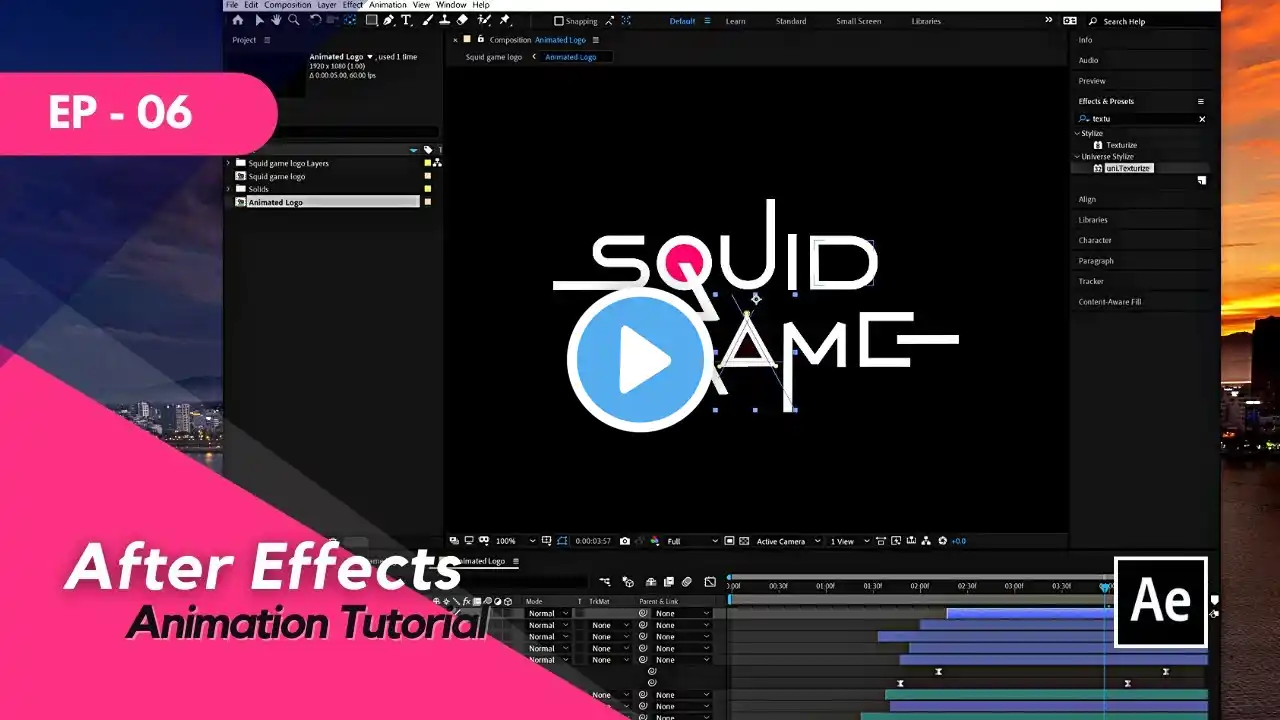Click the timeline current time indicator
Screen dimensions: 1280x720
(x=1105, y=587)
